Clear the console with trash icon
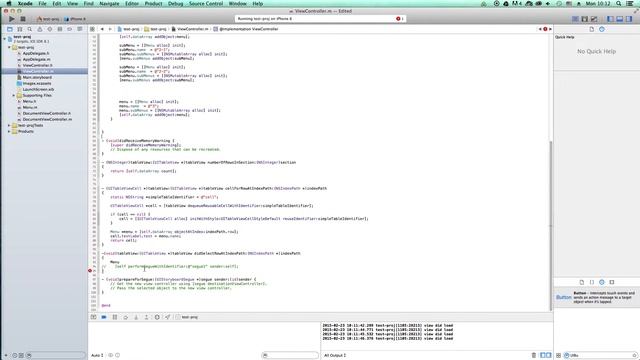The image size is (640, 360). coord(533,355)
